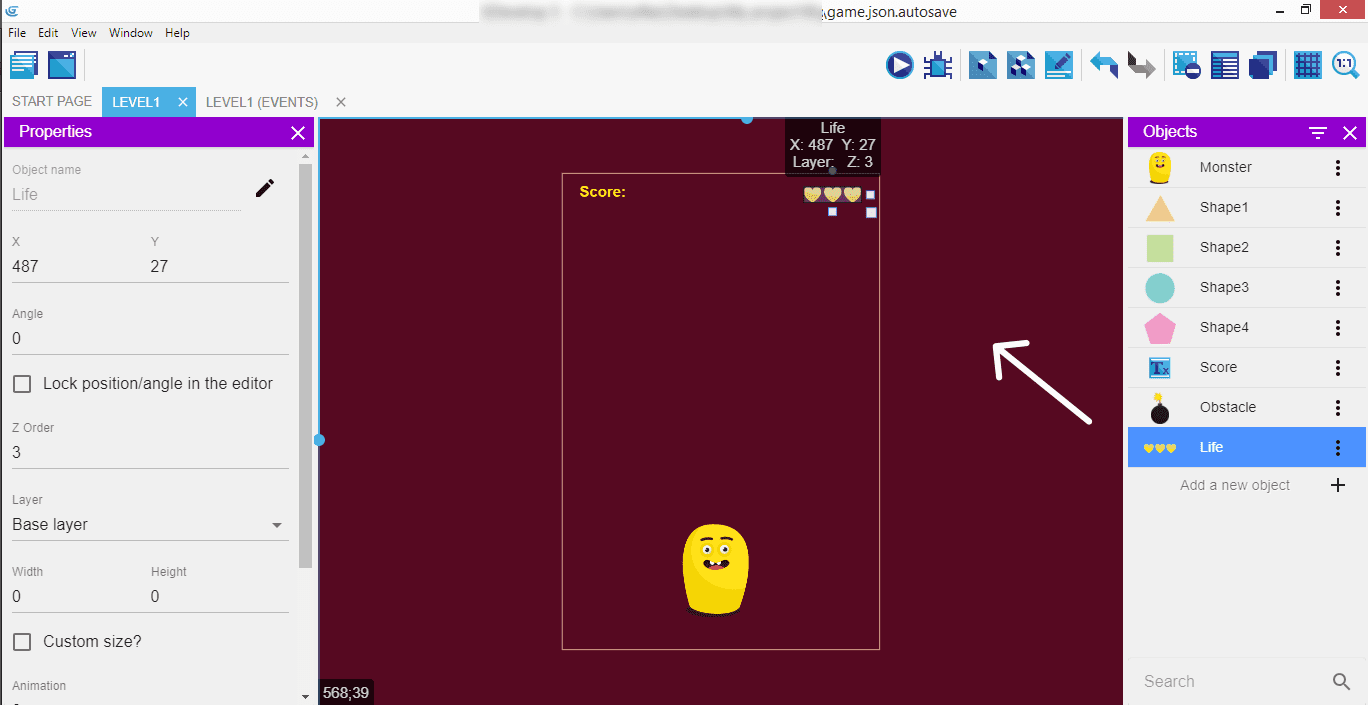Open the objects editor toolbar icon
This screenshot has width=1368, height=705.
[983, 66]
